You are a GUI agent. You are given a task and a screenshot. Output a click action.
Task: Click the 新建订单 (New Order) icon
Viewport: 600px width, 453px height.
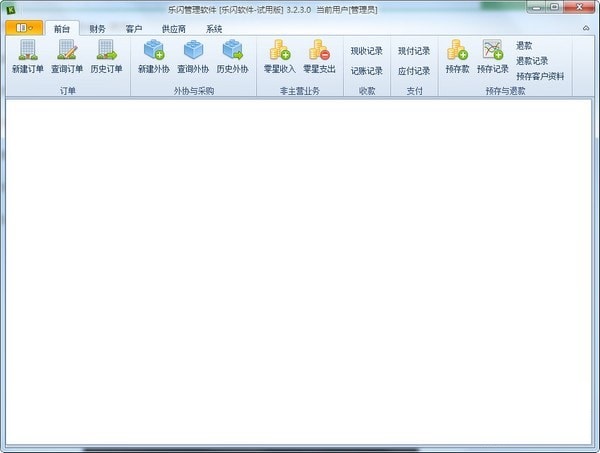point(27,51)
